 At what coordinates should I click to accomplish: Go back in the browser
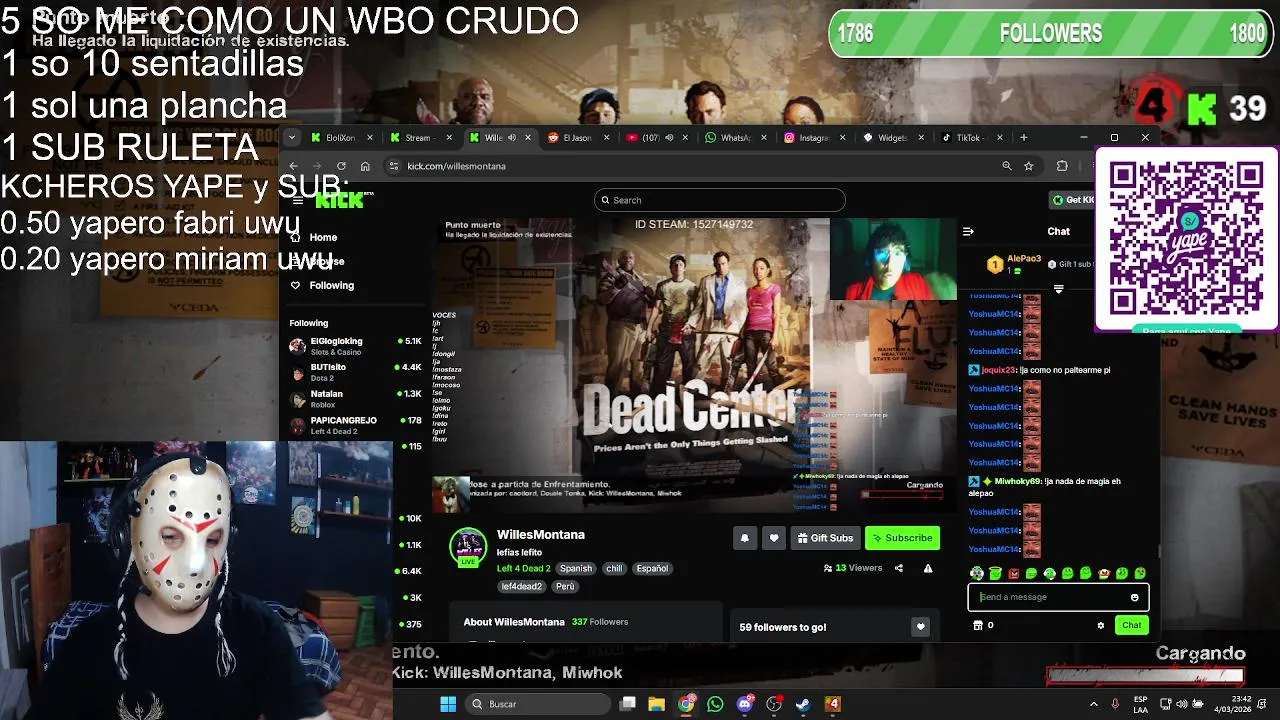pos(293,166)
